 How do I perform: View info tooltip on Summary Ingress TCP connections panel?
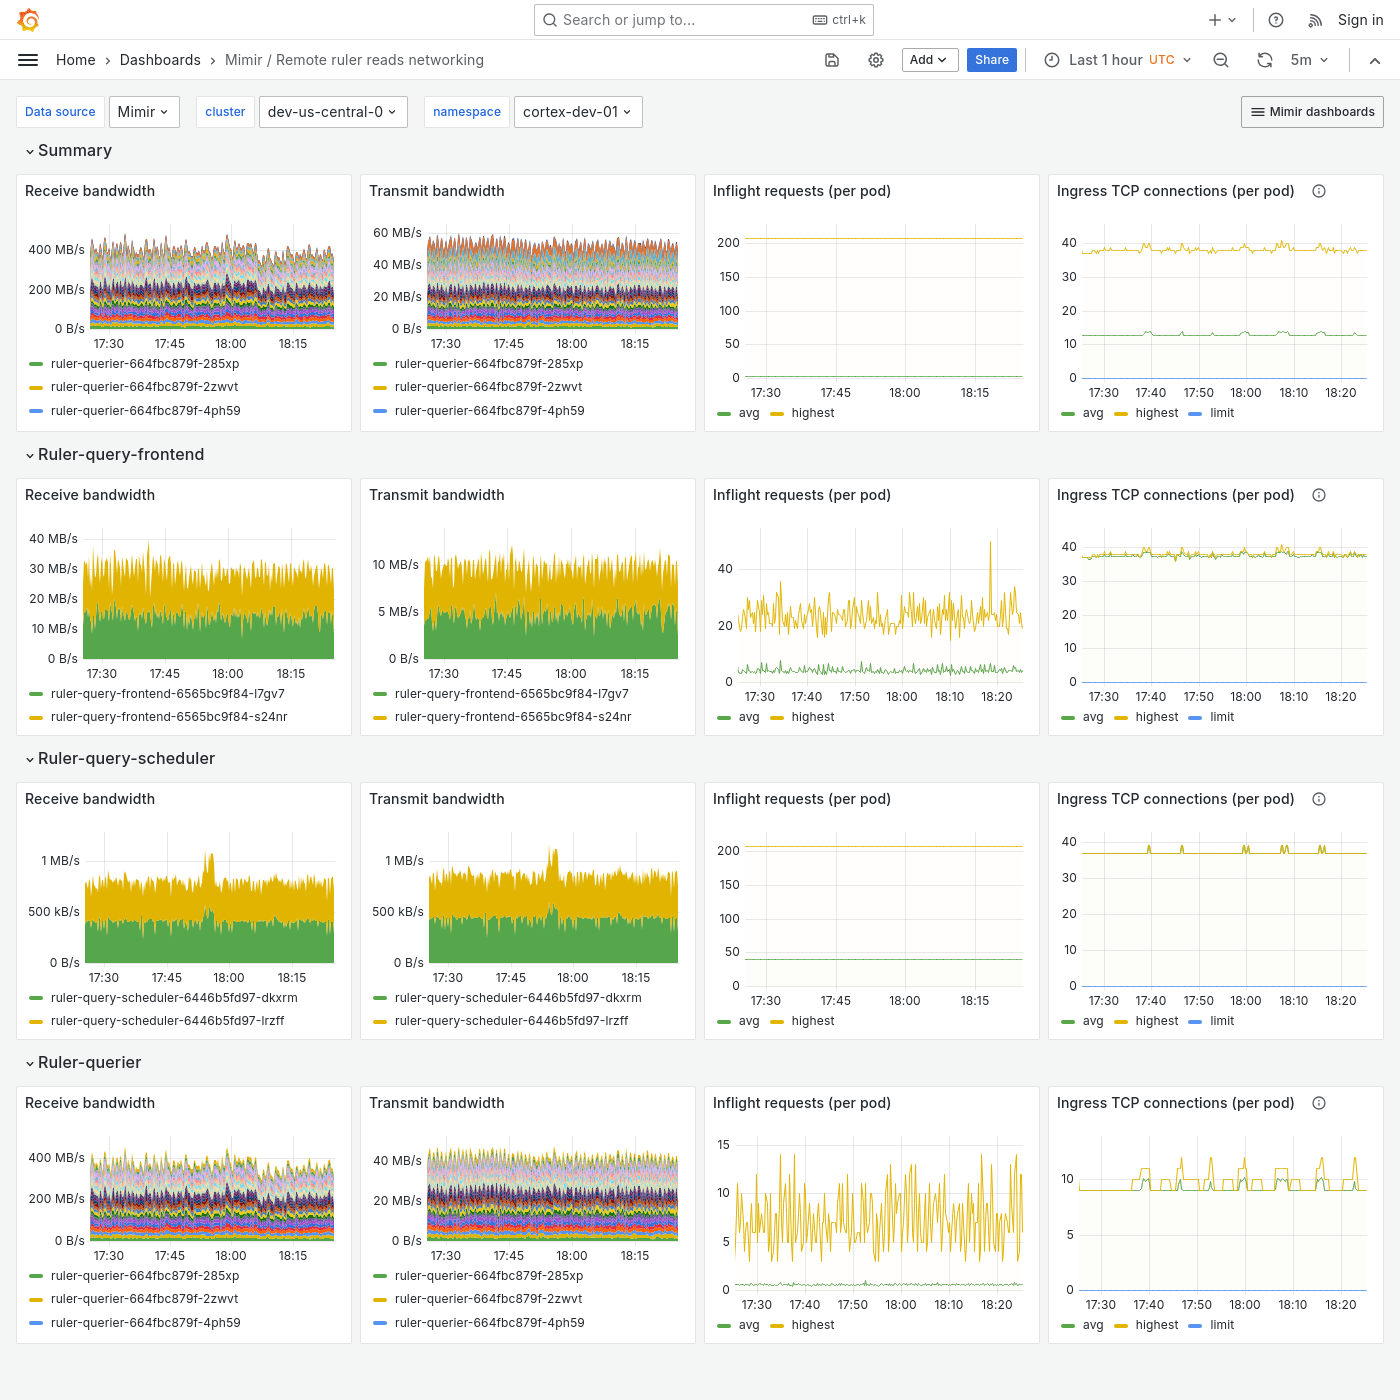[1319, 190]
